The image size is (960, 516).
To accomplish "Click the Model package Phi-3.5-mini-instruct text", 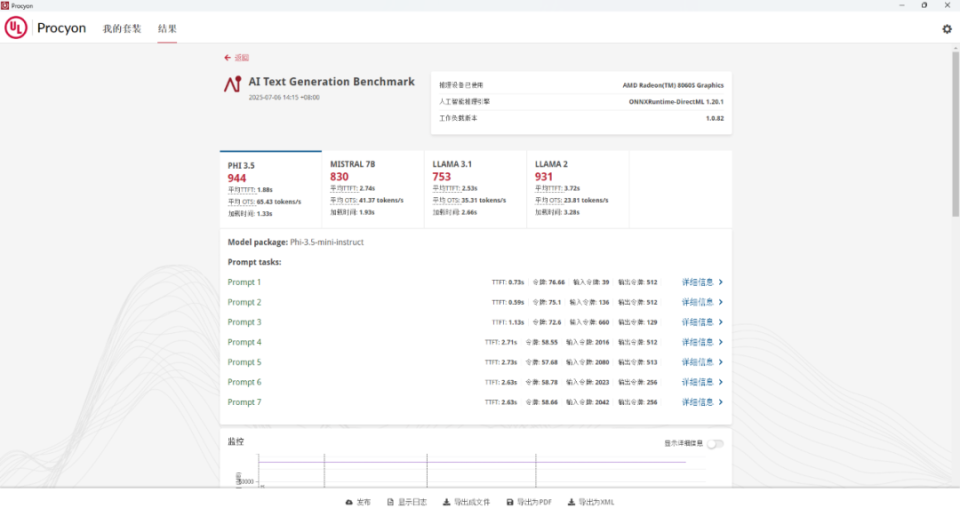I will [x=296, y=242].
